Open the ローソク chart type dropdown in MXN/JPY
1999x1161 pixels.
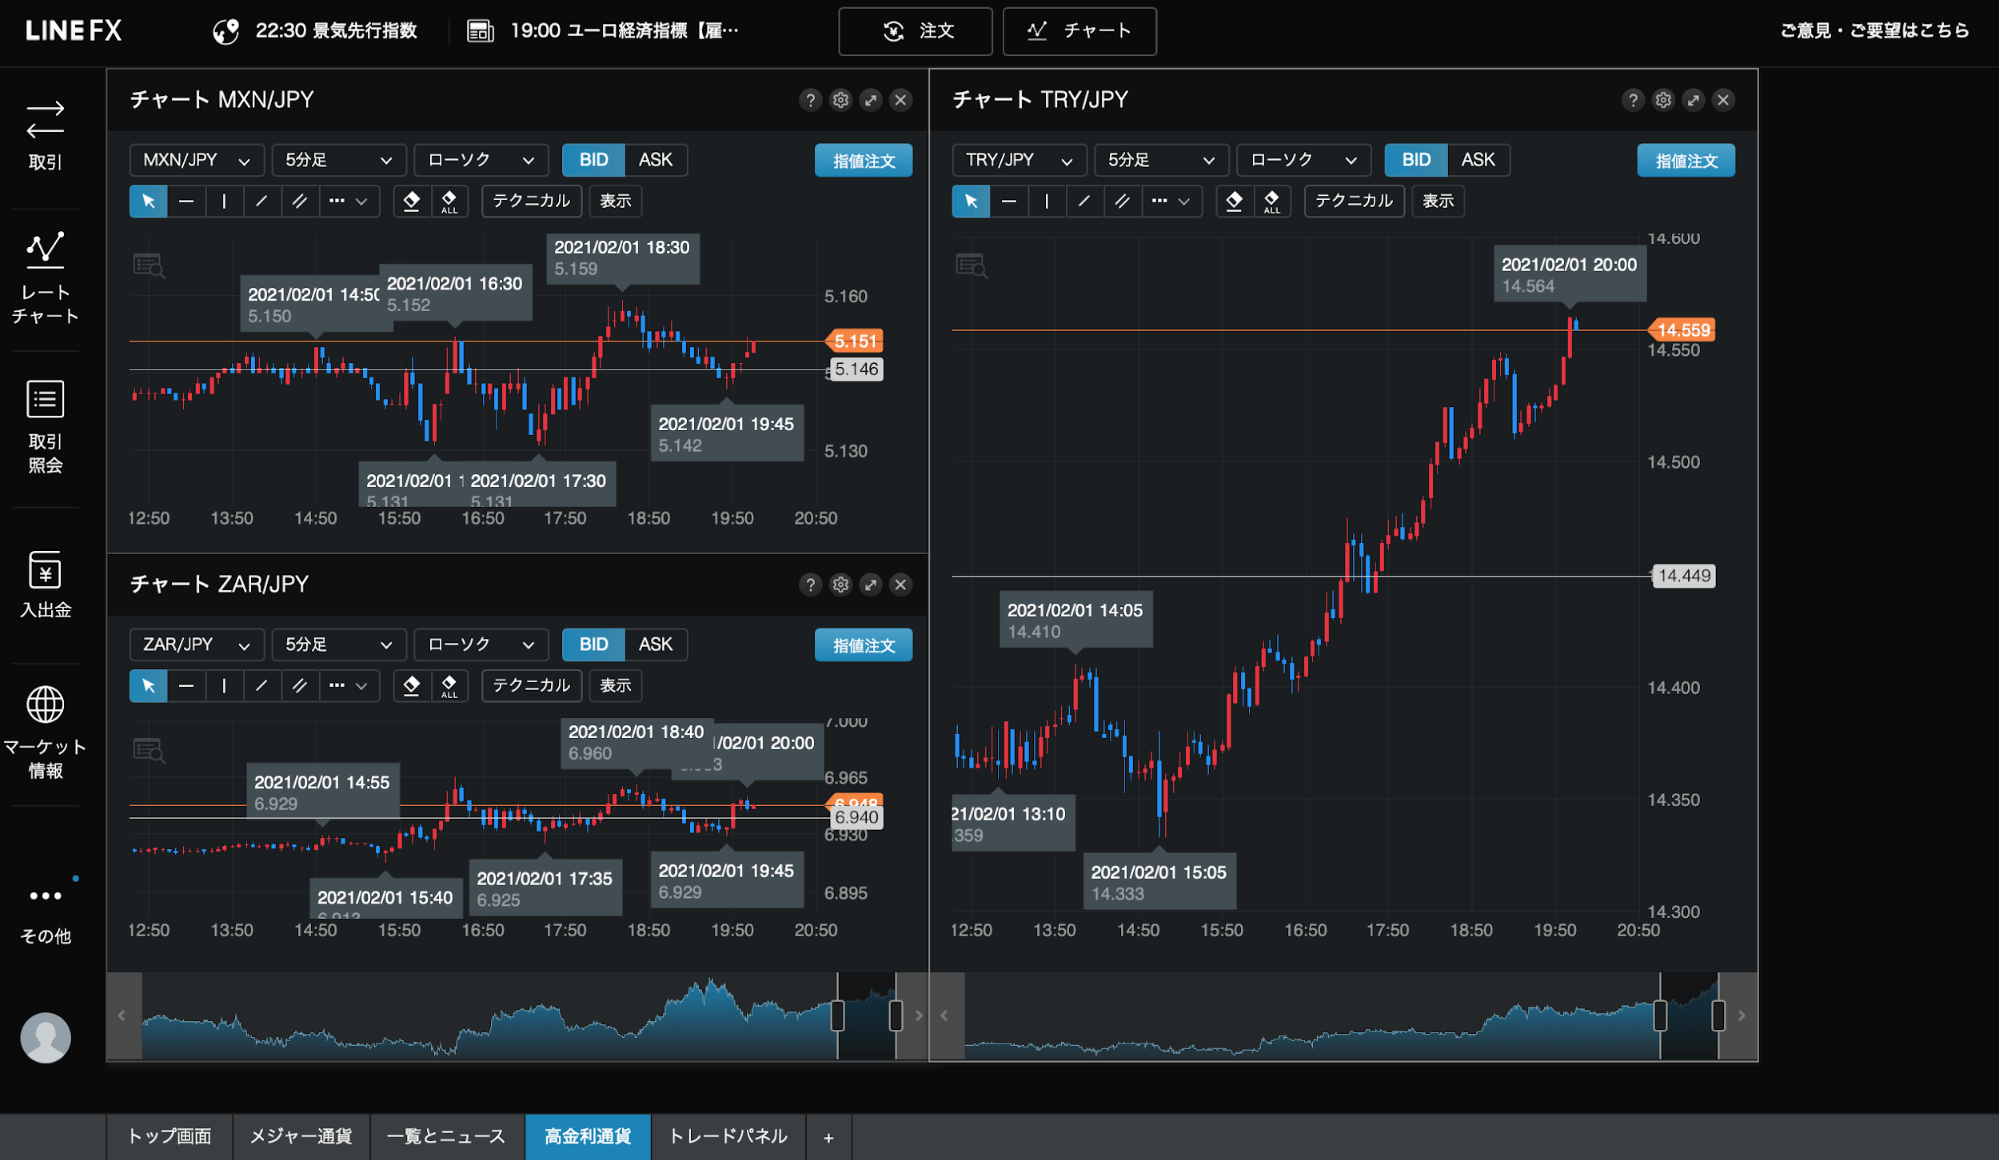click(x=481, y=160)
